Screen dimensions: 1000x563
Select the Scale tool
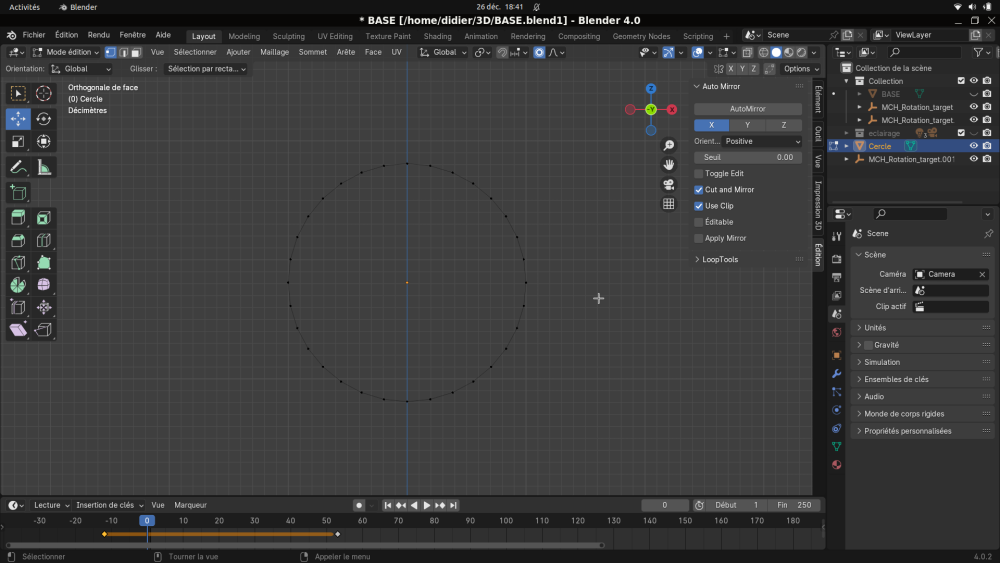[18, 142]
